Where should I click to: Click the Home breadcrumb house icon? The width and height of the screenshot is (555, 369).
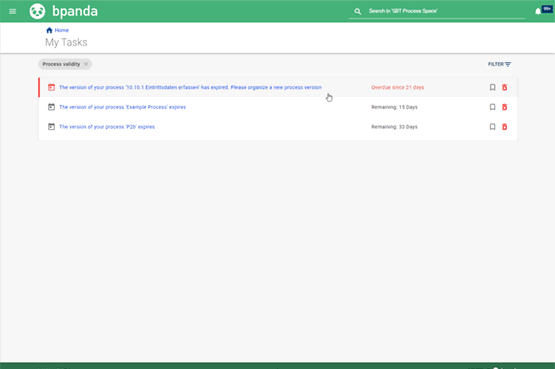(49, 30)
